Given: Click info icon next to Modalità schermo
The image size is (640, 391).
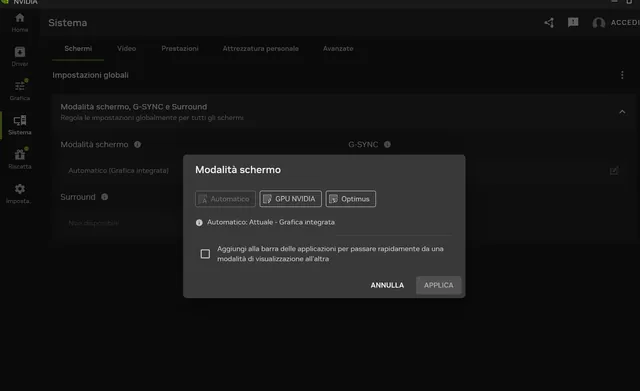Looking at the screenshot, I should (x=138, y=144).
